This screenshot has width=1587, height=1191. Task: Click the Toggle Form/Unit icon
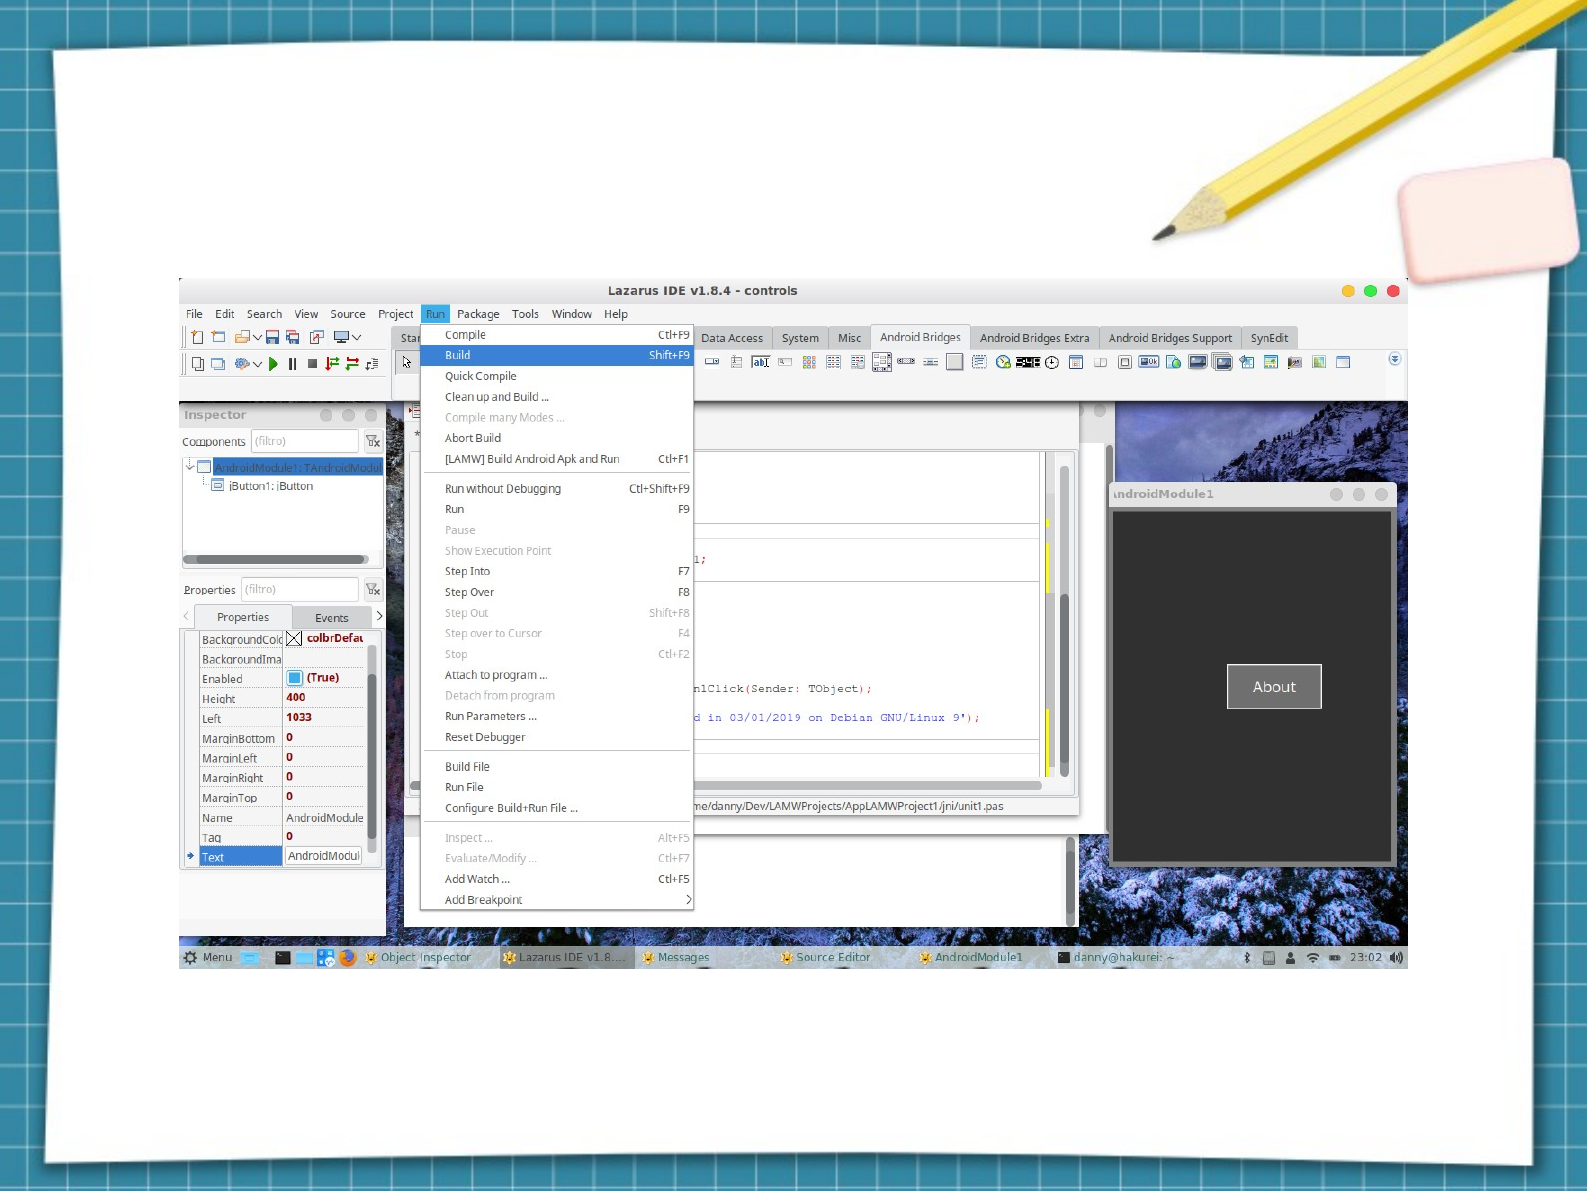tap(317, 338)
